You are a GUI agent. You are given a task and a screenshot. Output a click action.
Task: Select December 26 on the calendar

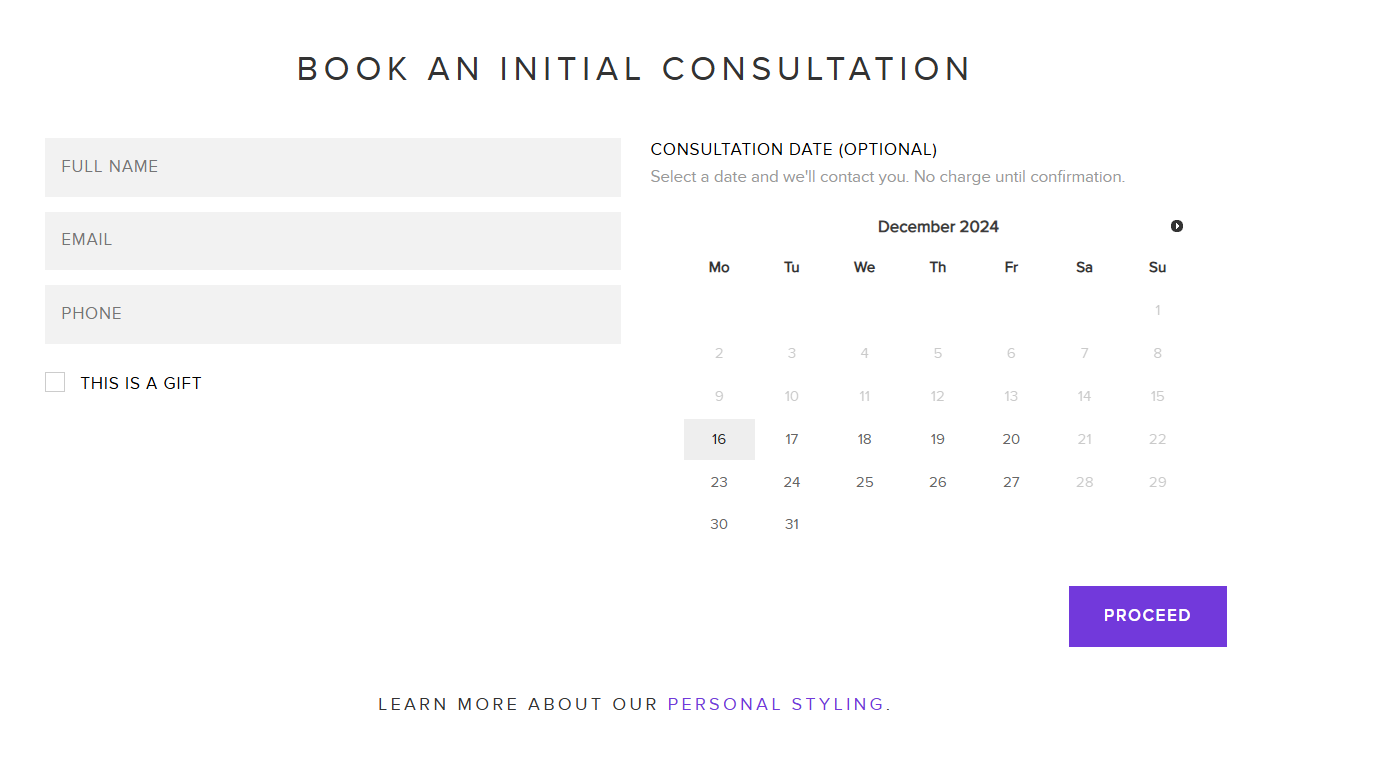[x=938, y=482]
